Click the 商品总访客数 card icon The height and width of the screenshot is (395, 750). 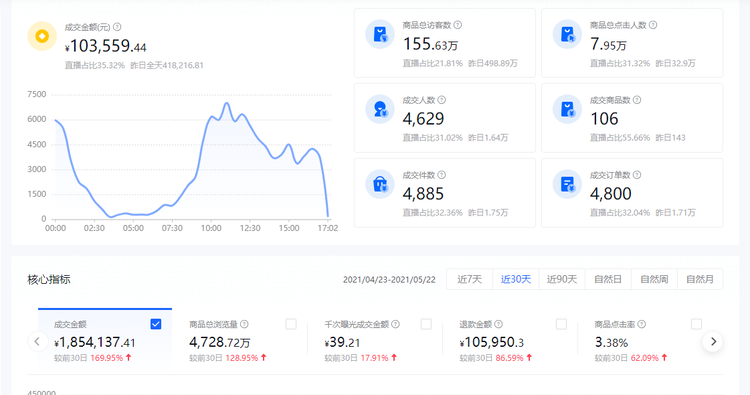380,34
